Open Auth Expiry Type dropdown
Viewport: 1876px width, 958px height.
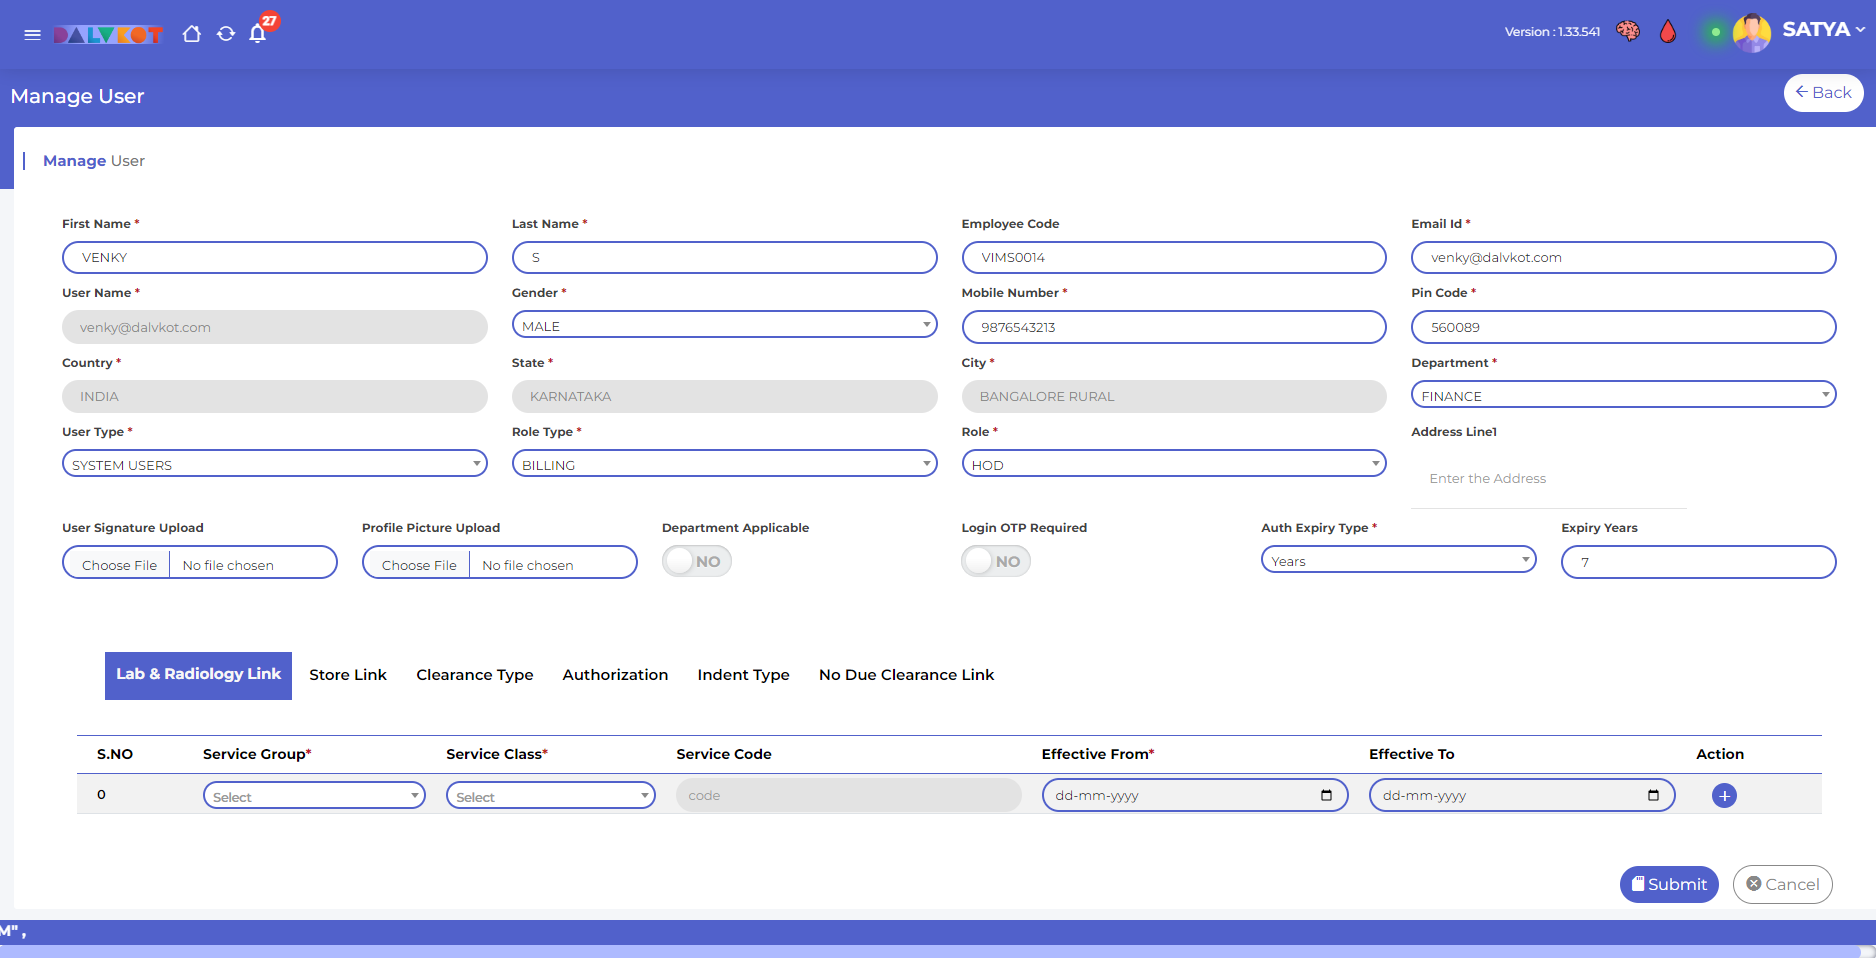(x=1398, y=561)
